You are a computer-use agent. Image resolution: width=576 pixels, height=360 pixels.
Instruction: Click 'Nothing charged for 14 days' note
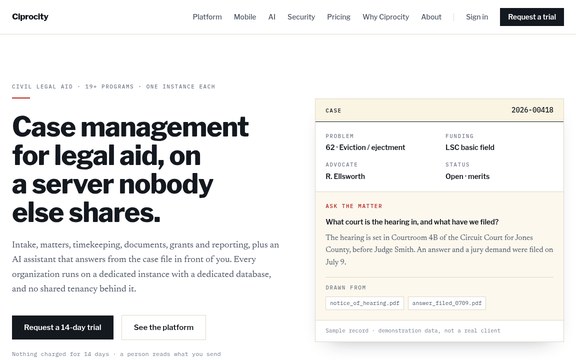click(116, 354)
